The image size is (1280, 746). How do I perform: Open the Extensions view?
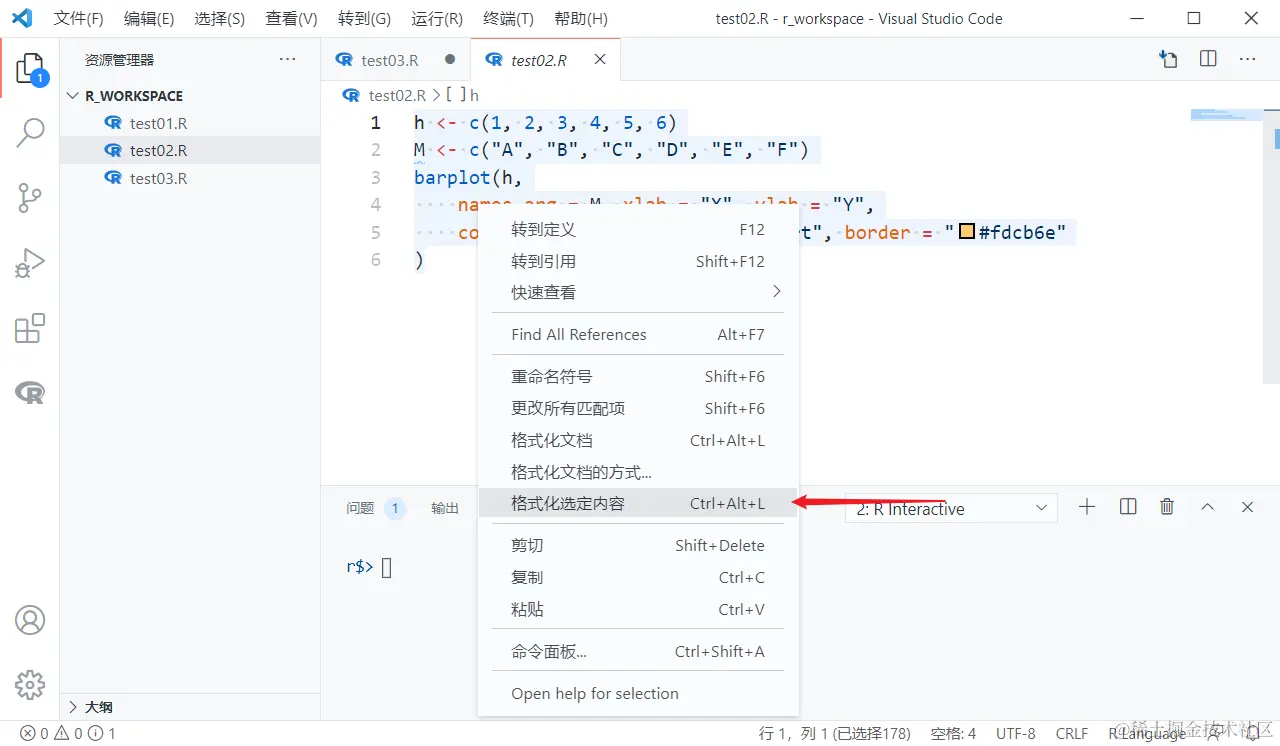click(x=30, y=328)
